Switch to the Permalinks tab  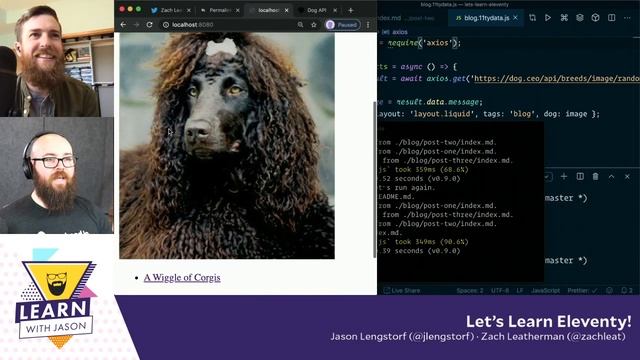tap(219, 10)
